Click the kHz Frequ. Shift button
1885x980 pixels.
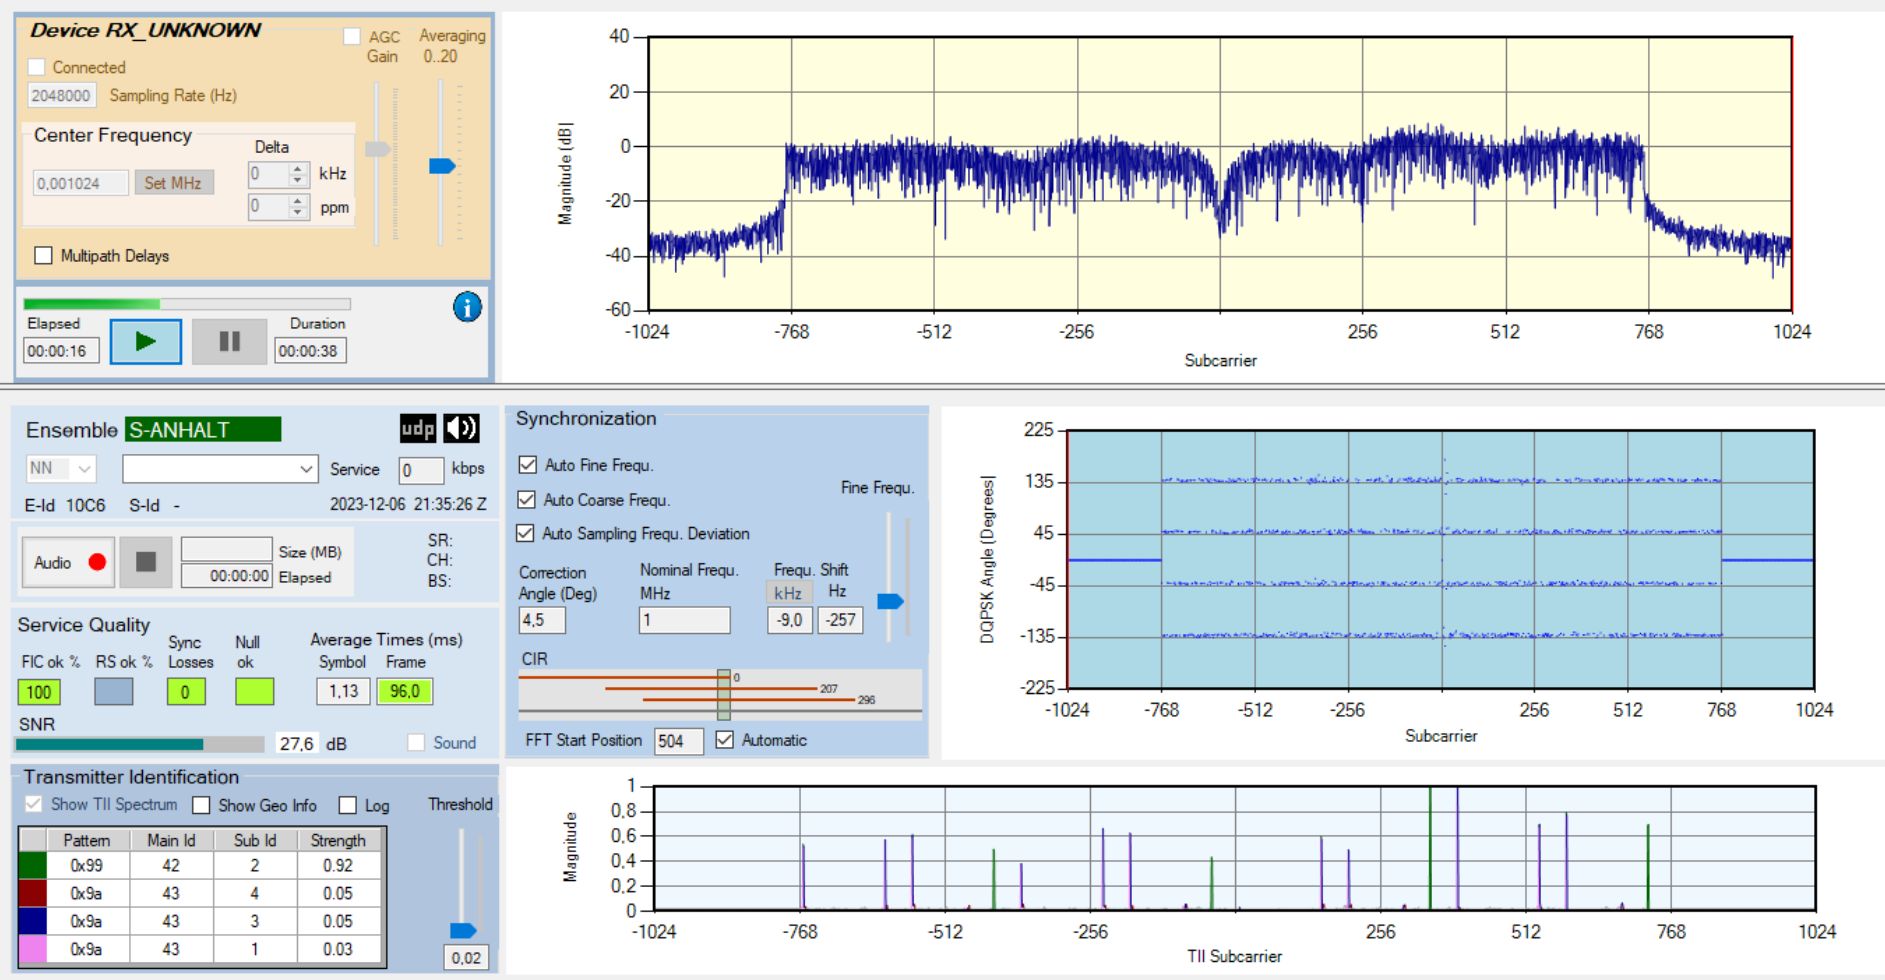click(788, 593)
